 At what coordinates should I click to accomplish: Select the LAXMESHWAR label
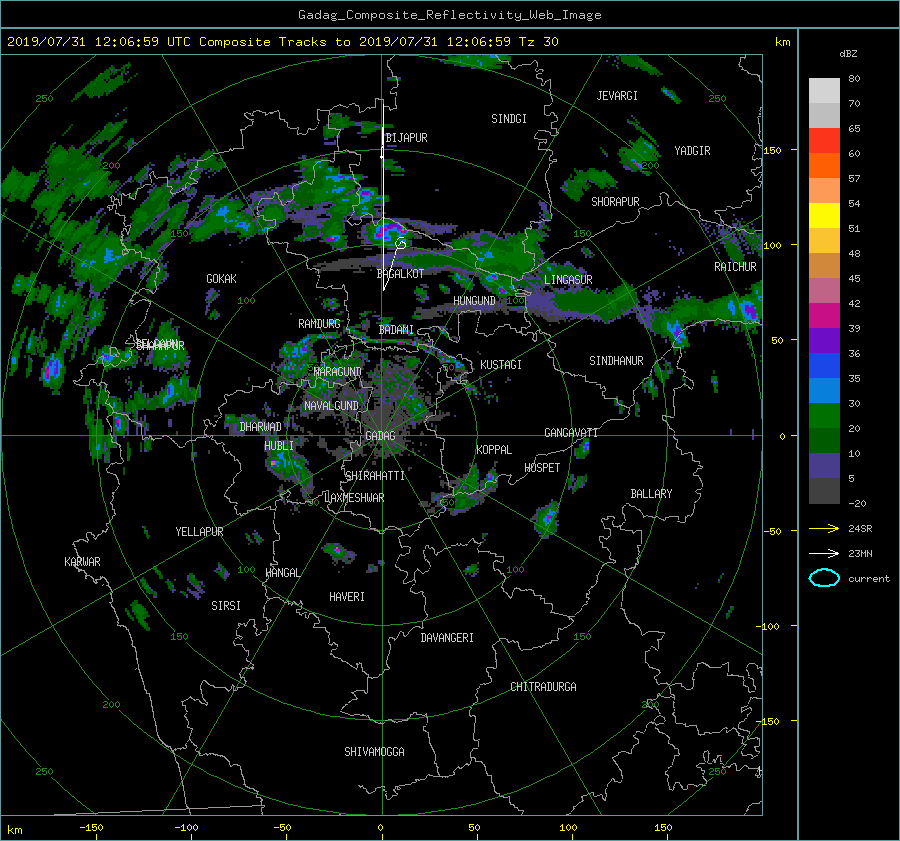pos(354,498)
